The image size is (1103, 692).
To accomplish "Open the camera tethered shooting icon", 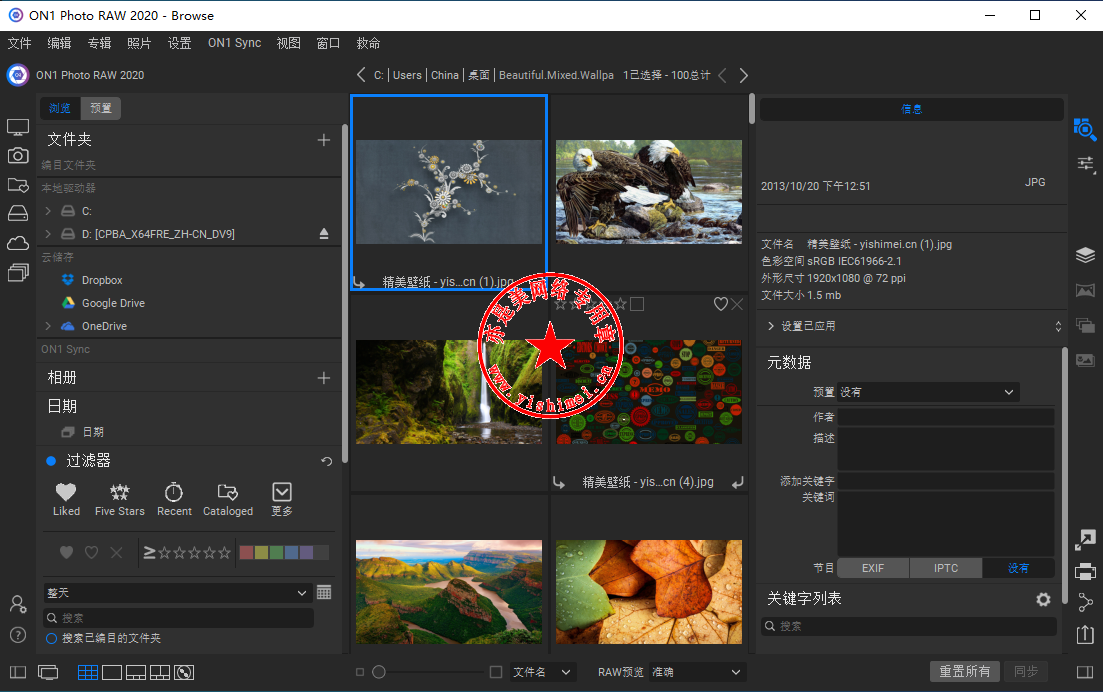I will pos(18,155).
